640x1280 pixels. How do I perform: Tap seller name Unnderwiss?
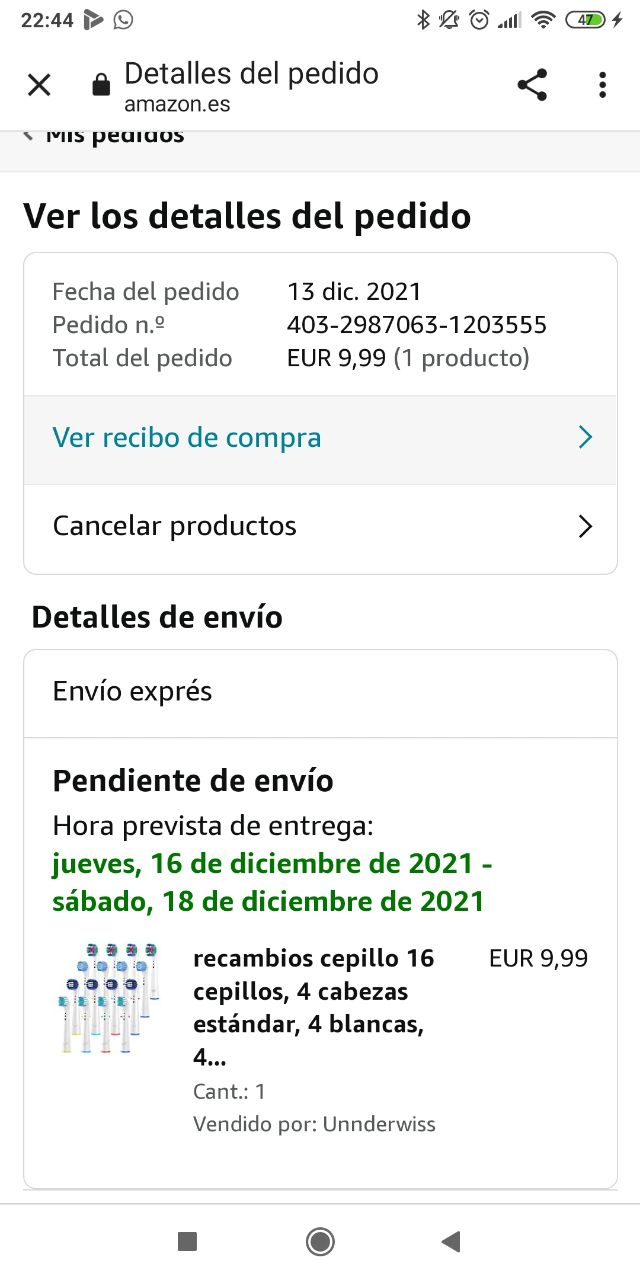coord(378,1124)
